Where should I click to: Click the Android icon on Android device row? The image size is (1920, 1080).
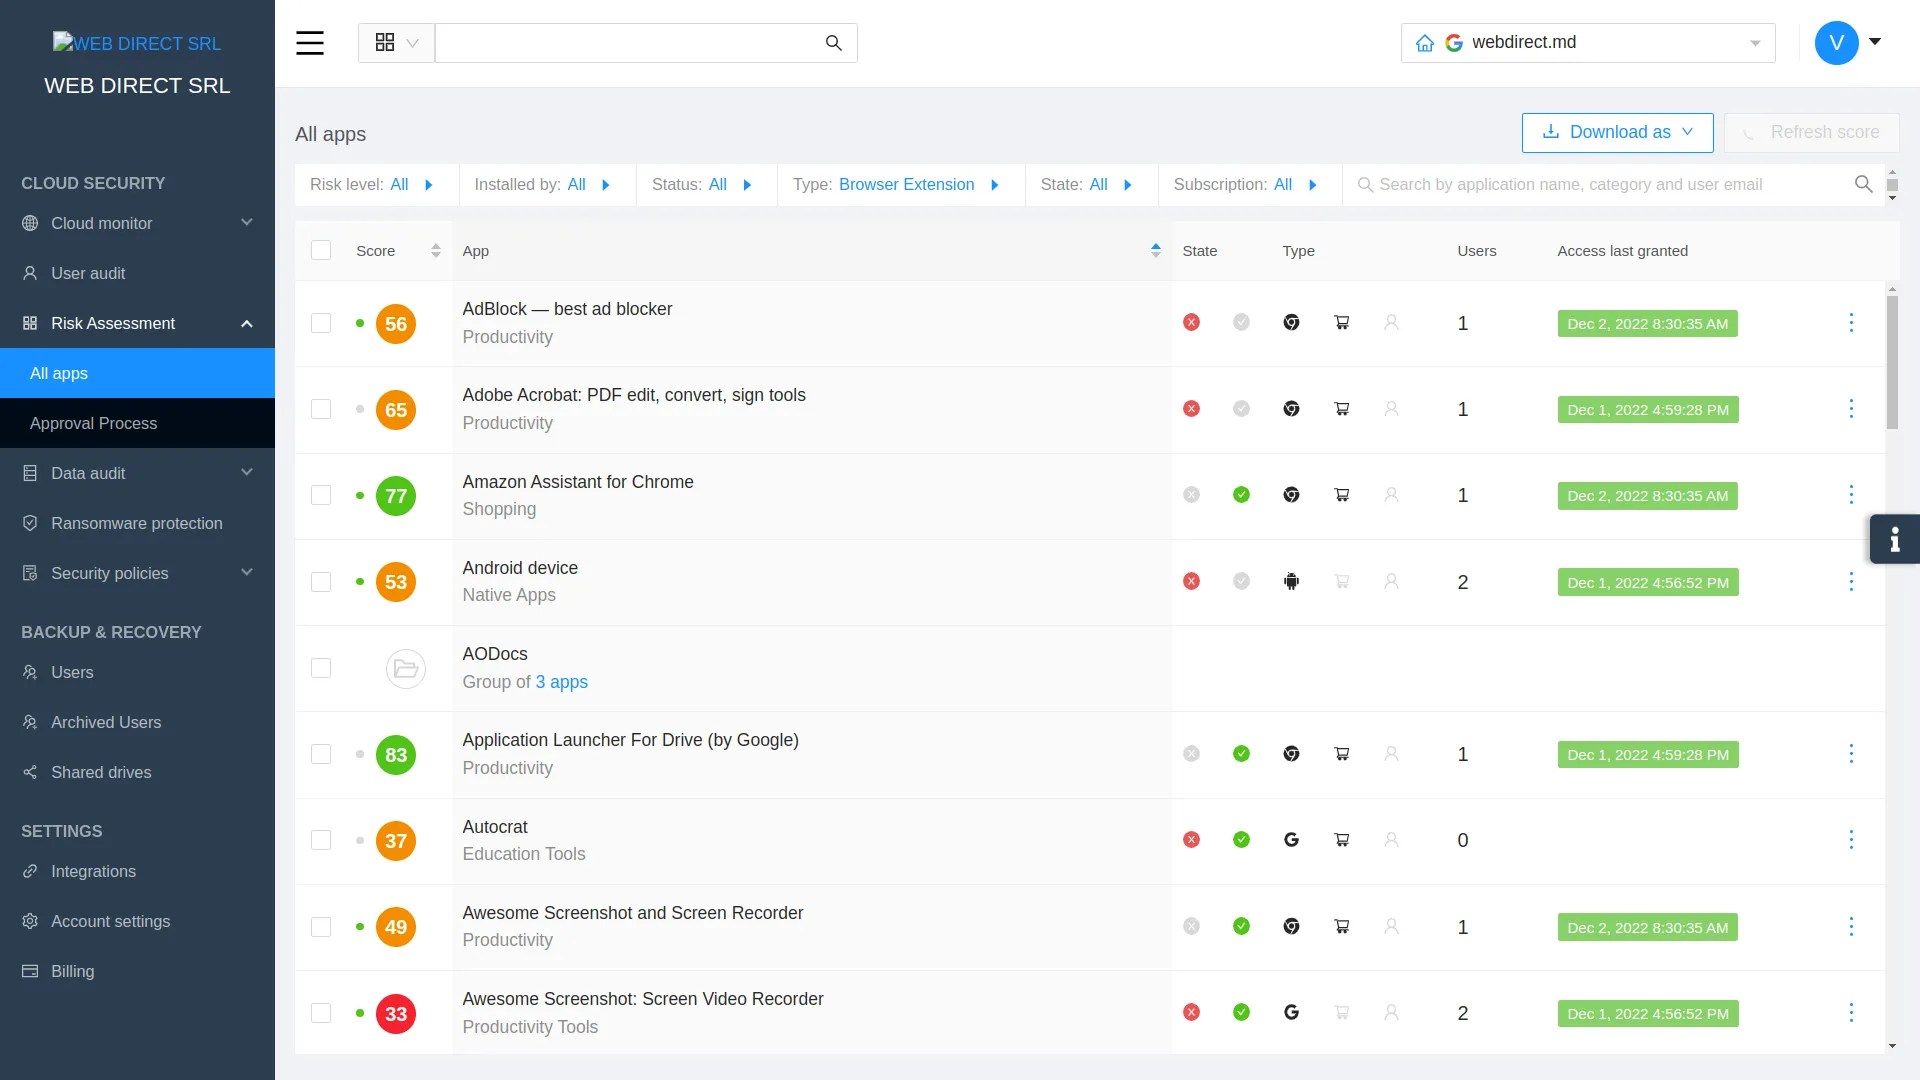pyautogui.click(x=1292, y=581)
